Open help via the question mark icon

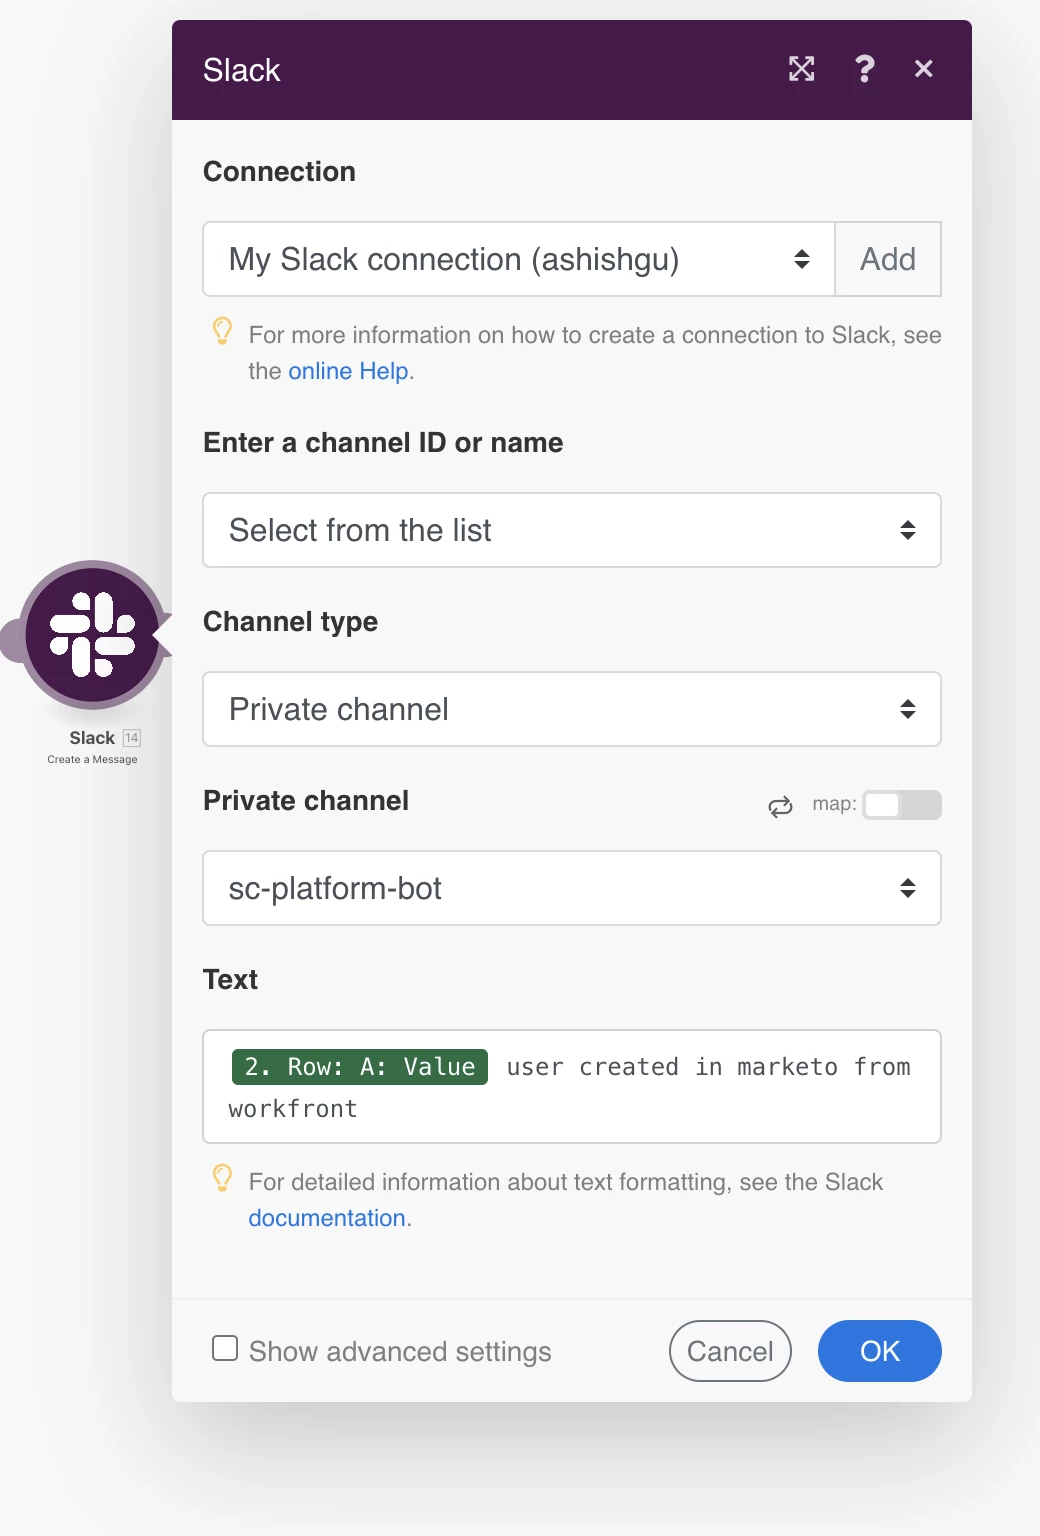point(865,69)
